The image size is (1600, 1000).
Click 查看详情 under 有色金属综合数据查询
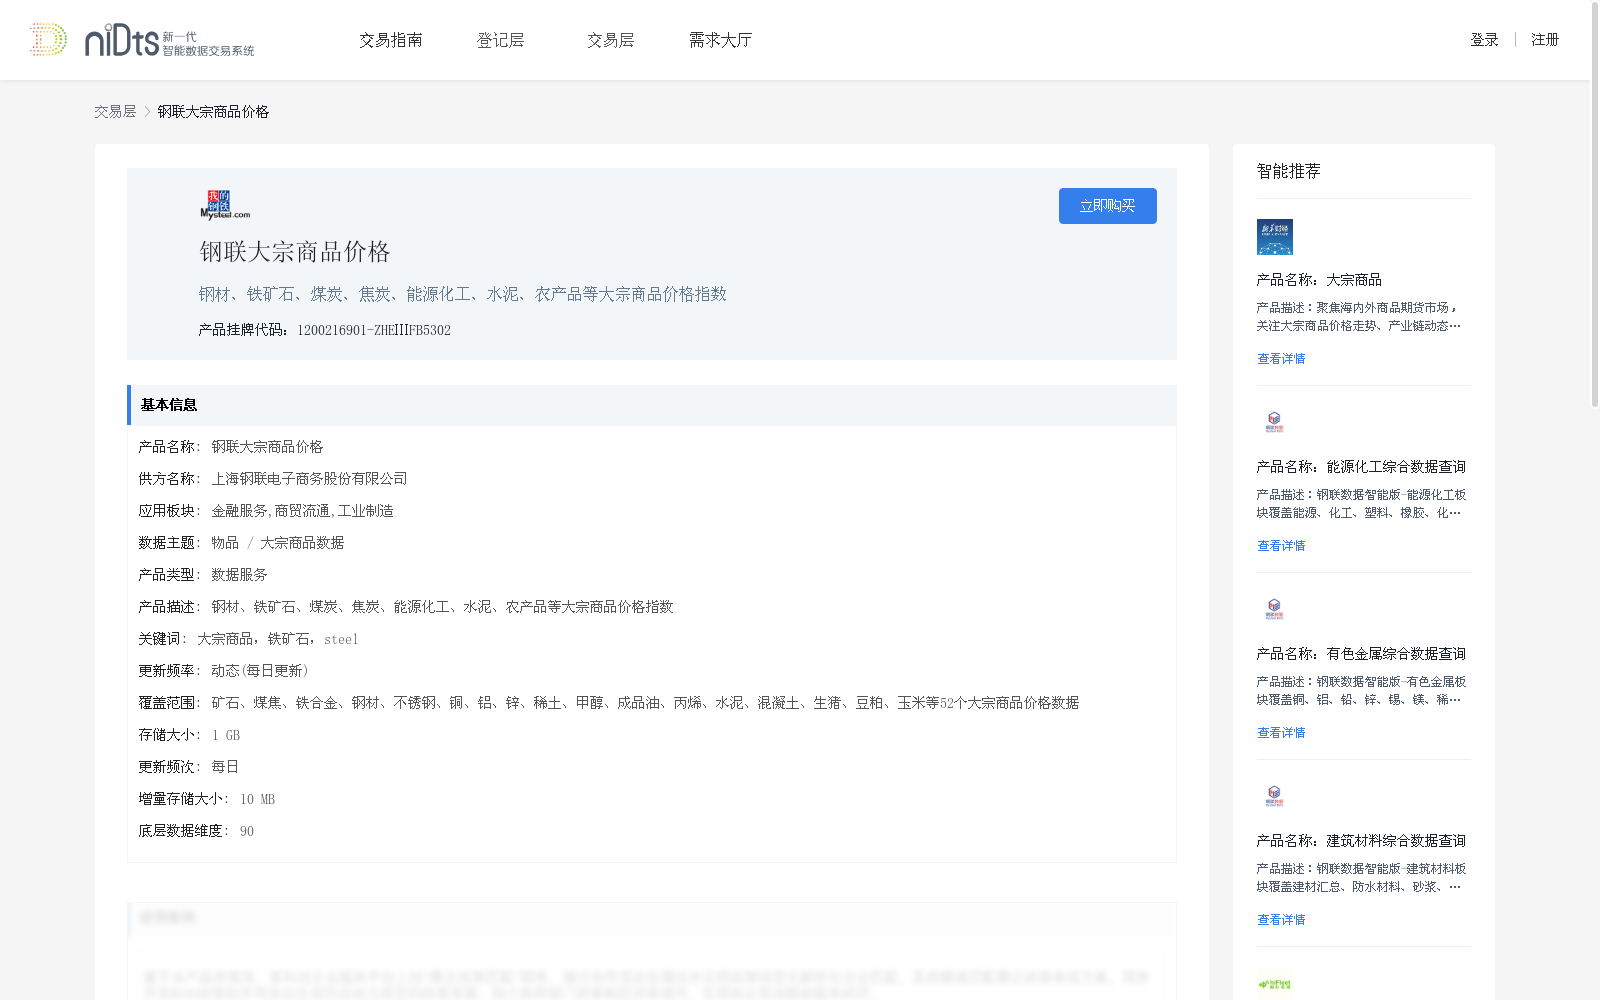[1281, 733]
